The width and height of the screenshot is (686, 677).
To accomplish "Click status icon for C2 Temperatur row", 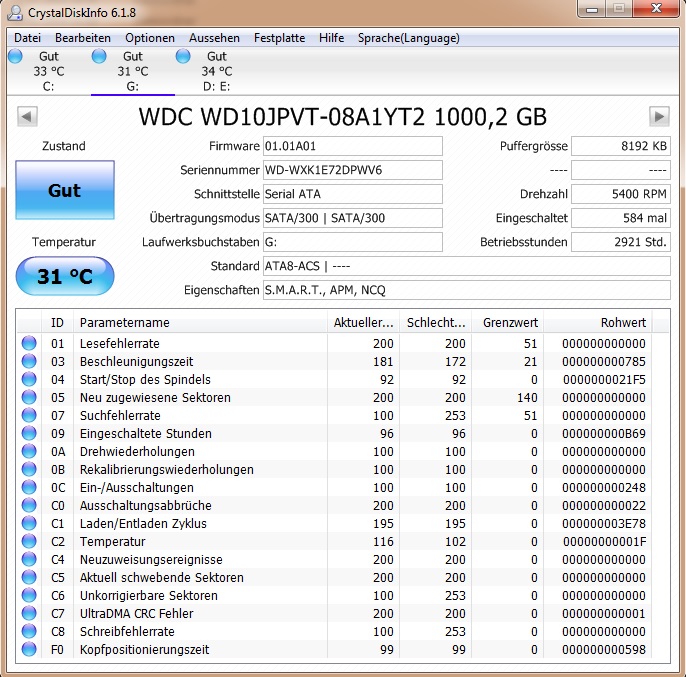I will coord(29,541).
